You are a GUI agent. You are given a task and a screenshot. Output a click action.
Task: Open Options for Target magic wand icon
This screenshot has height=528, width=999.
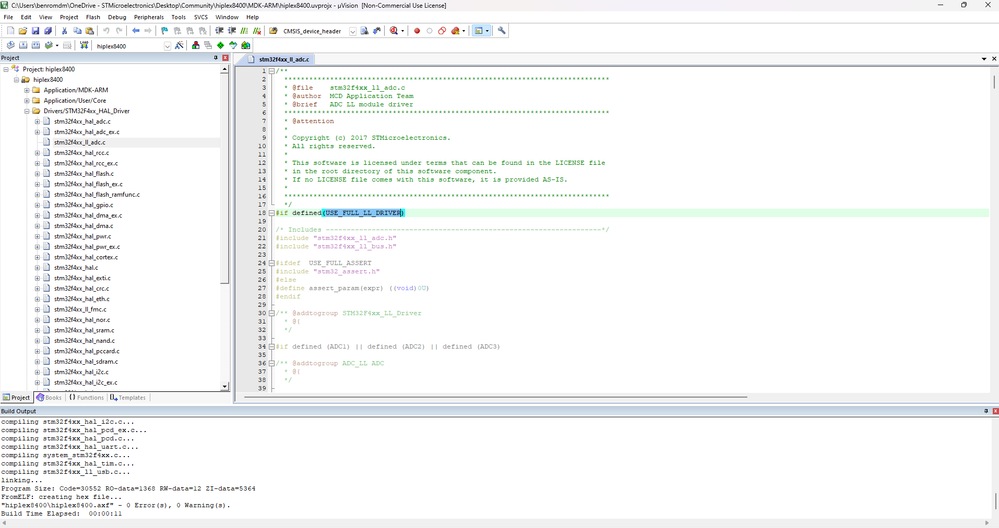click(181, 46)
